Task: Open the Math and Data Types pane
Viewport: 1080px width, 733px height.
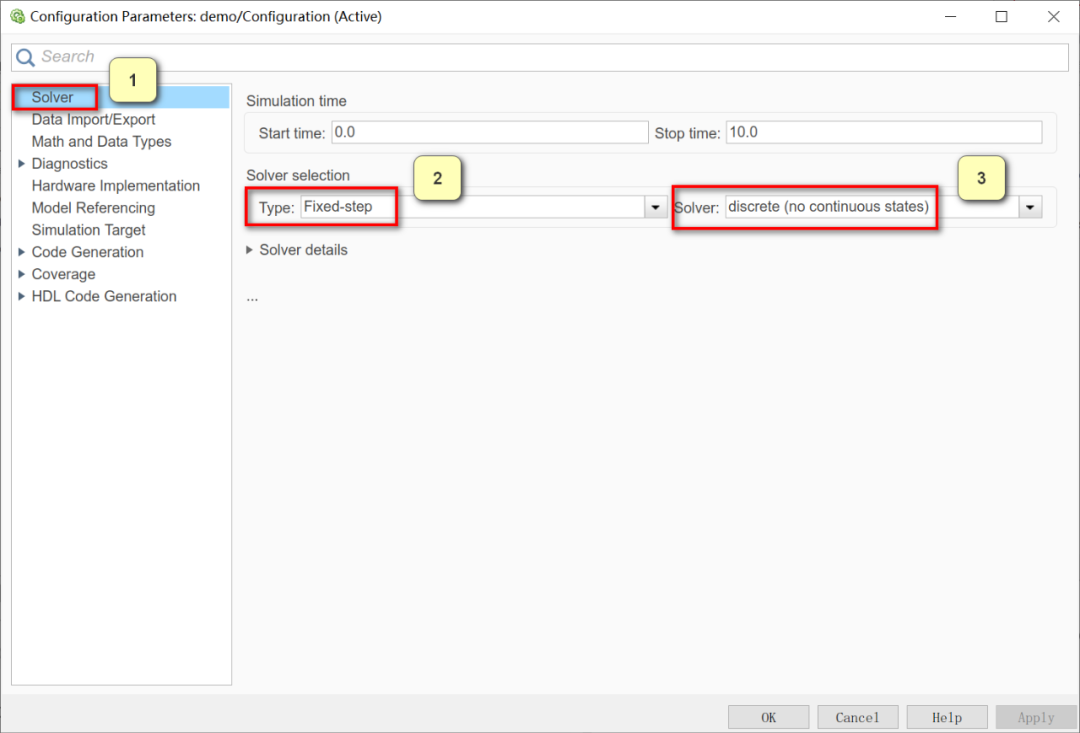Action: (101, 141)
